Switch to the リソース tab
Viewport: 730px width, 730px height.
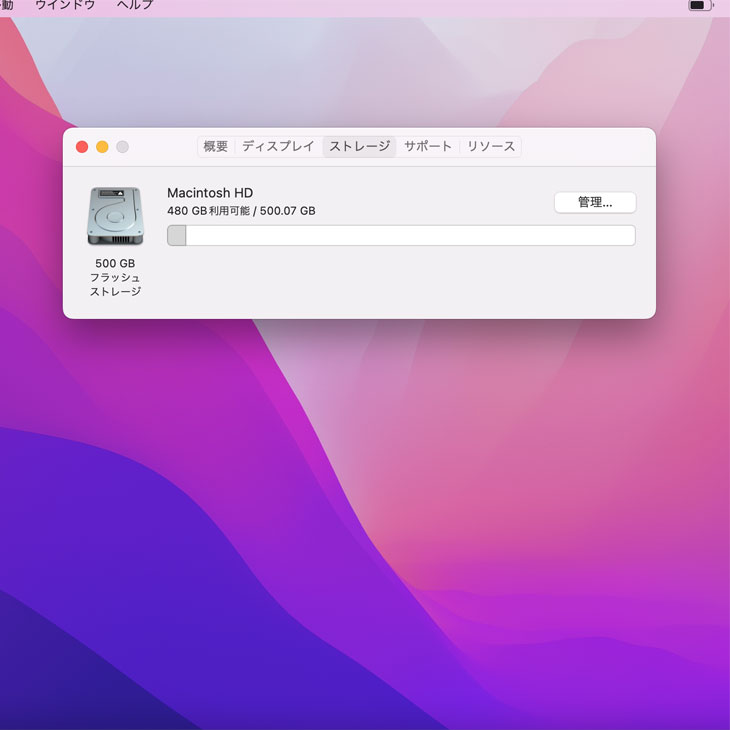[491, 147]
